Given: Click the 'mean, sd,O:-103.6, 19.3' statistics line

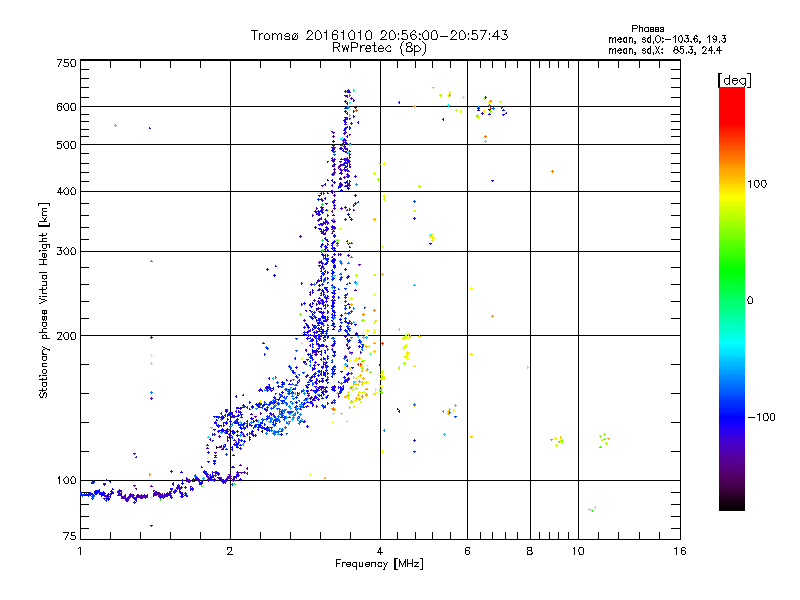Looking at the screenshot, I should (667, 39).
